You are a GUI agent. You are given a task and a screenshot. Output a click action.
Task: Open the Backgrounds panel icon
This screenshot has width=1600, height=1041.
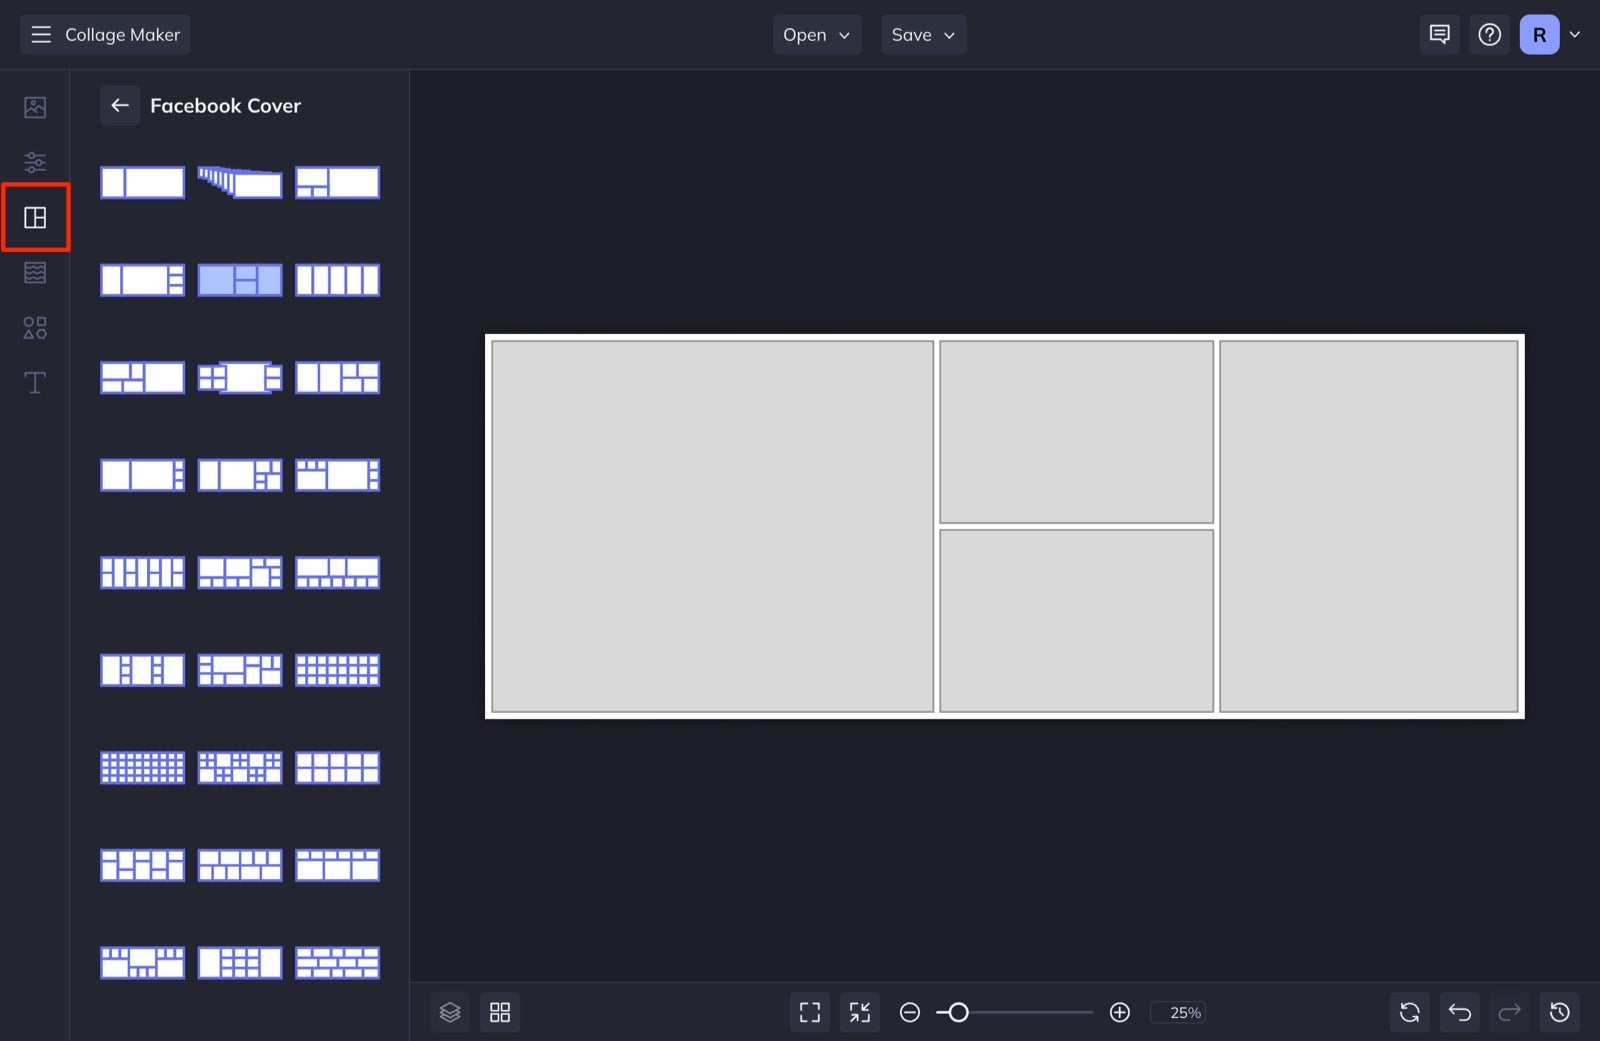point(35,272)
